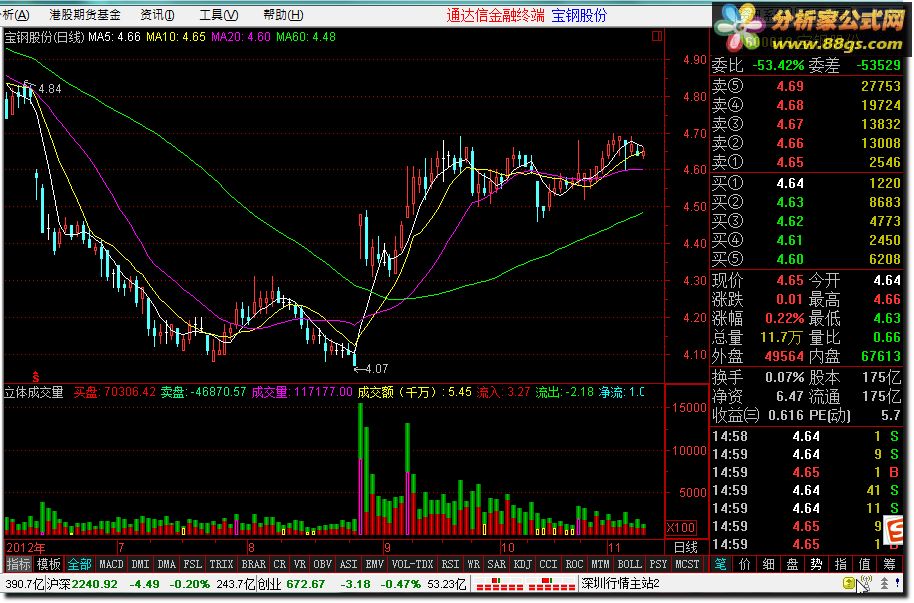Click the yellow status bar tray icon
Image resolution: width=914 pixels, height=603 pixels.
[849, 583]
